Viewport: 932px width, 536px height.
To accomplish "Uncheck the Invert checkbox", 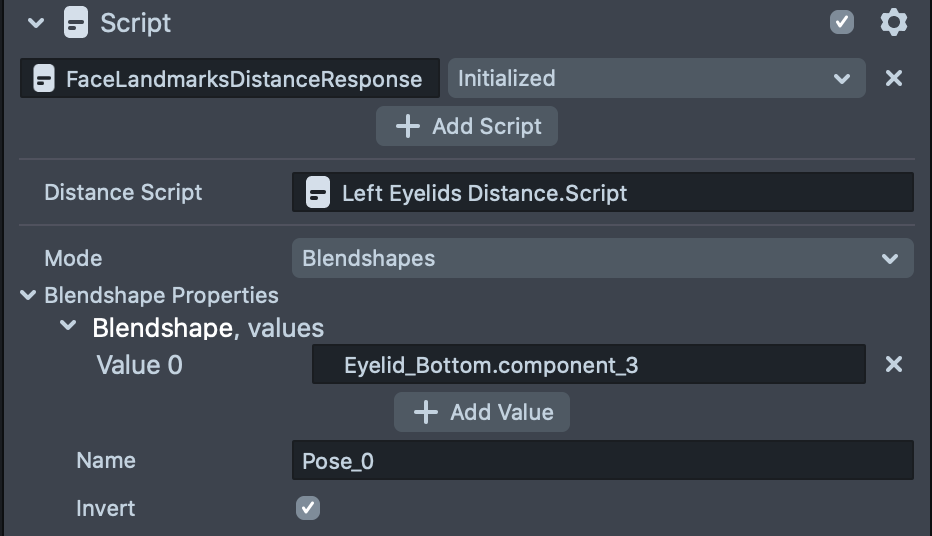I will click(x=308, y=508).
